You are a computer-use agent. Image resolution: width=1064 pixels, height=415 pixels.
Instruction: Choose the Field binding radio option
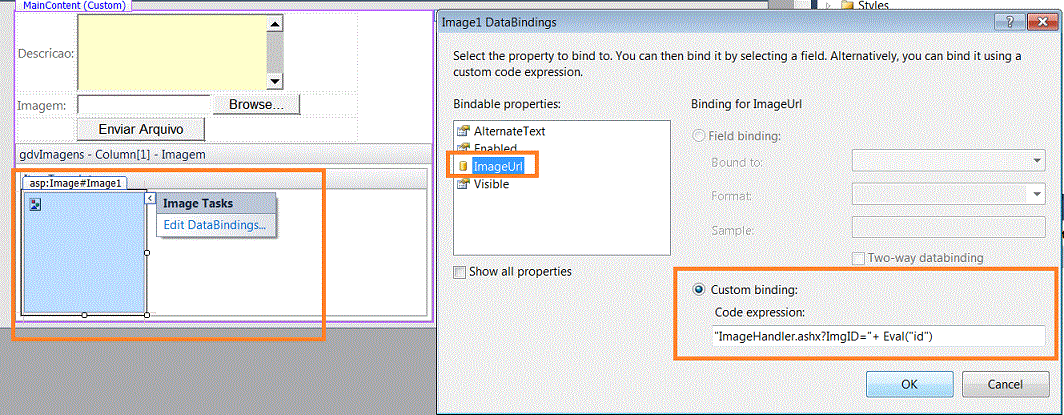pyautogui.click(x=698, y=136)
